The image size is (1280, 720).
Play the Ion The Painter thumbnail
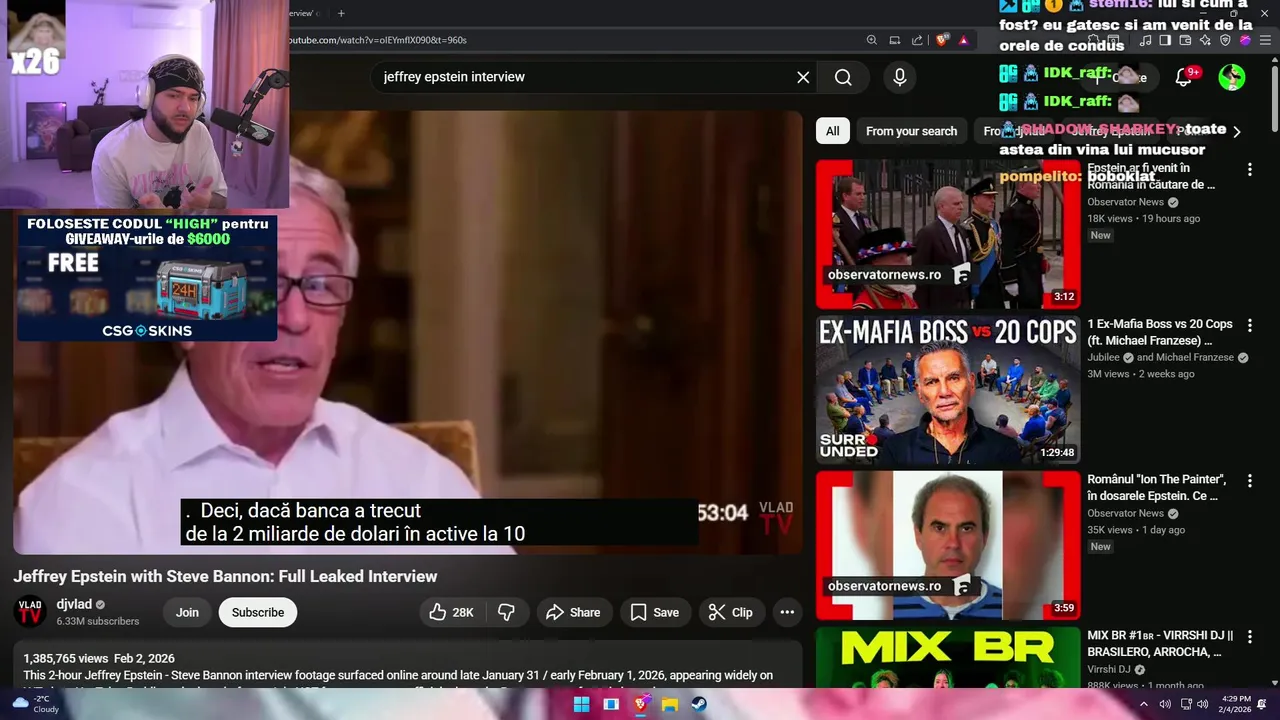948,545
